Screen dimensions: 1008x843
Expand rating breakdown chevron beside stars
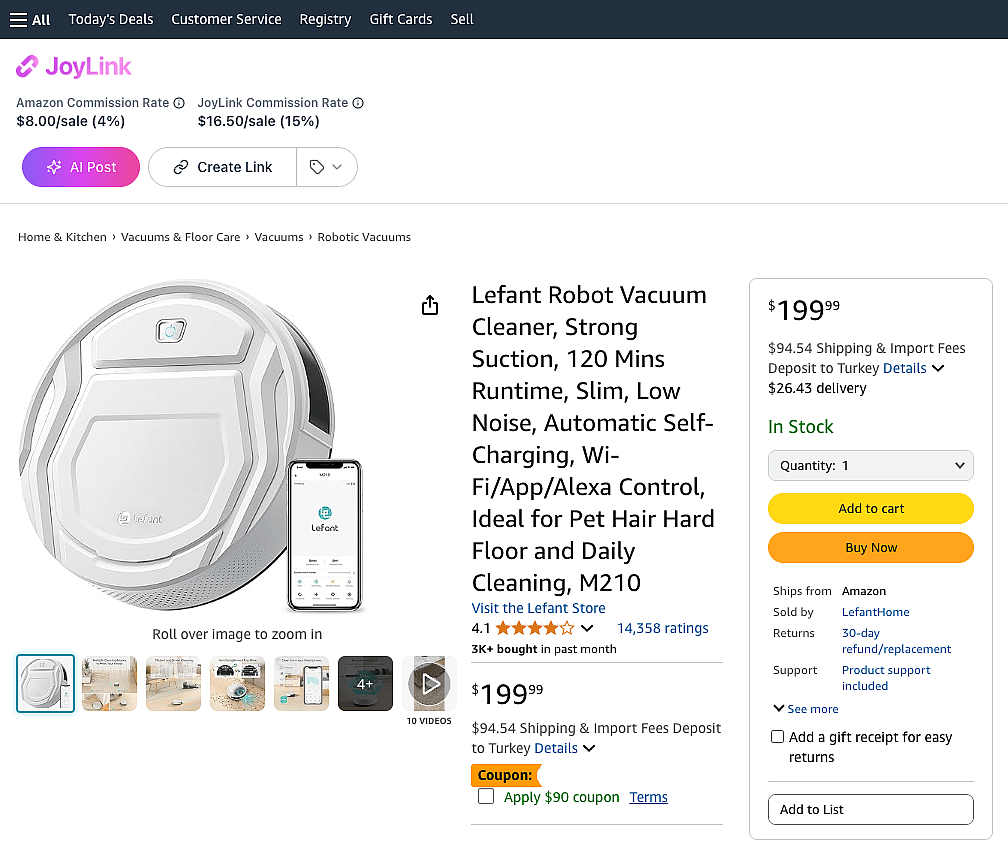[x=587, y=629]
